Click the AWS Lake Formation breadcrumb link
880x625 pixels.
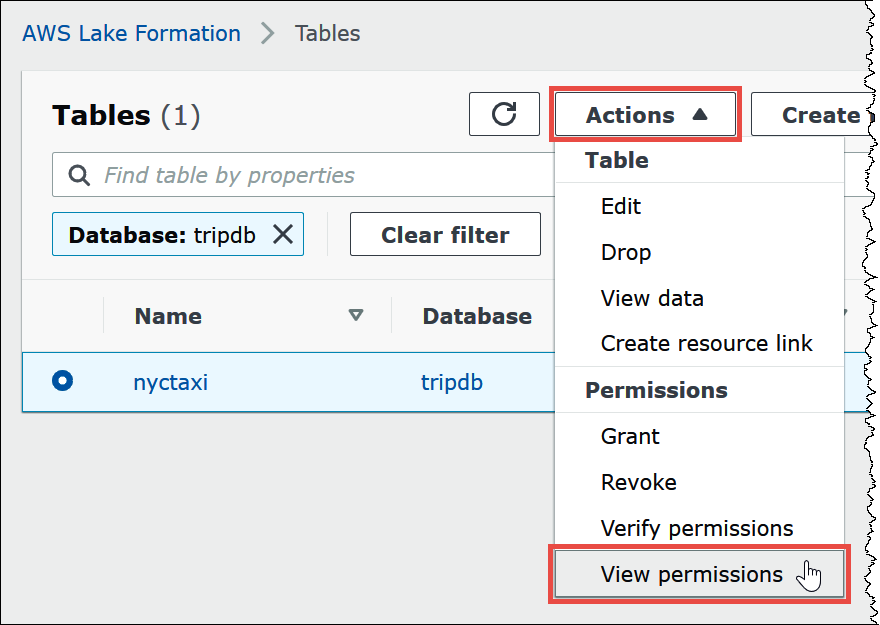(130, 32)
